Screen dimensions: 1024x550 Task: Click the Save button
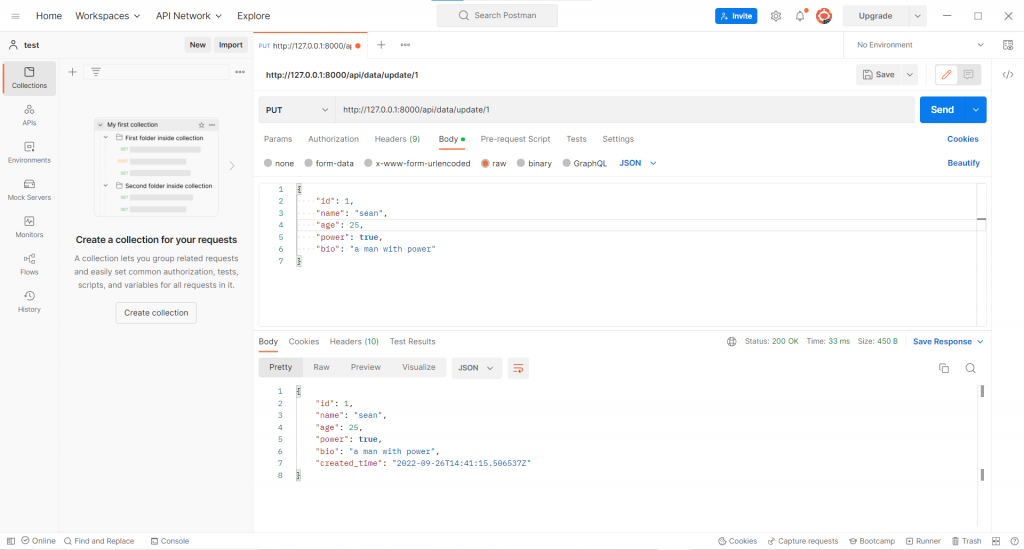(878, 74)
